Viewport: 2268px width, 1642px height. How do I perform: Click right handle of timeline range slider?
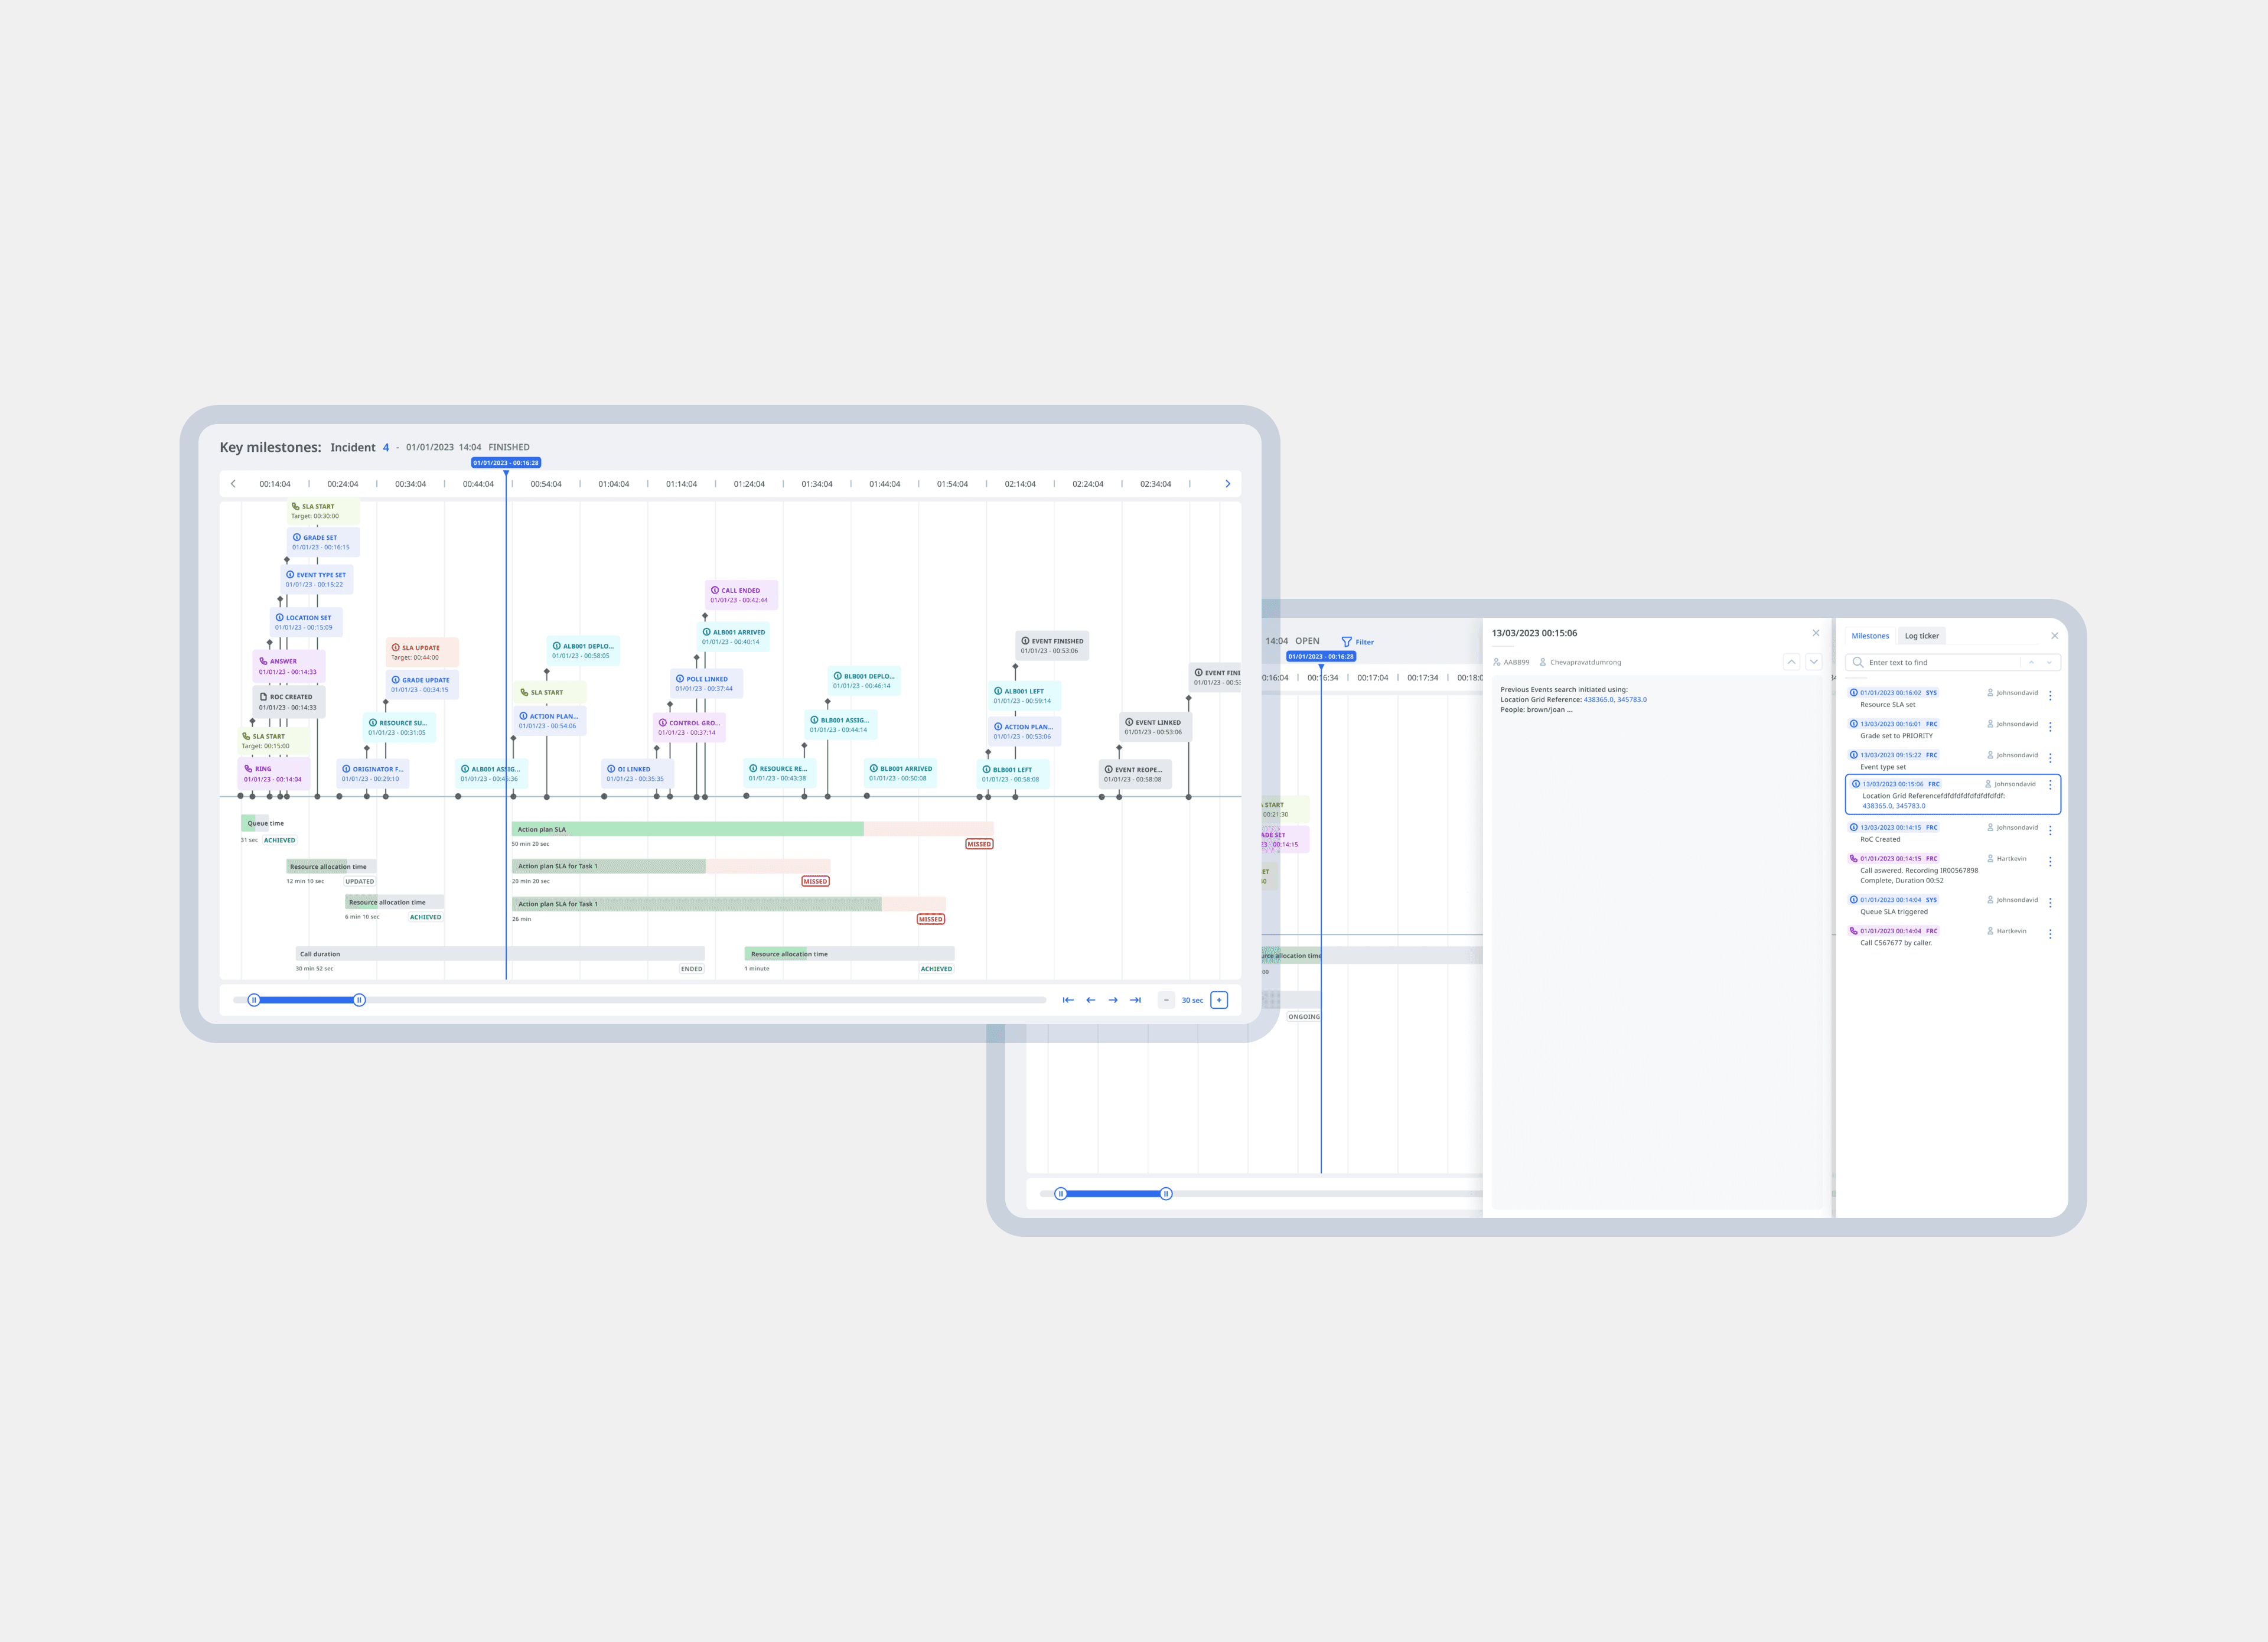[359, 1000]
